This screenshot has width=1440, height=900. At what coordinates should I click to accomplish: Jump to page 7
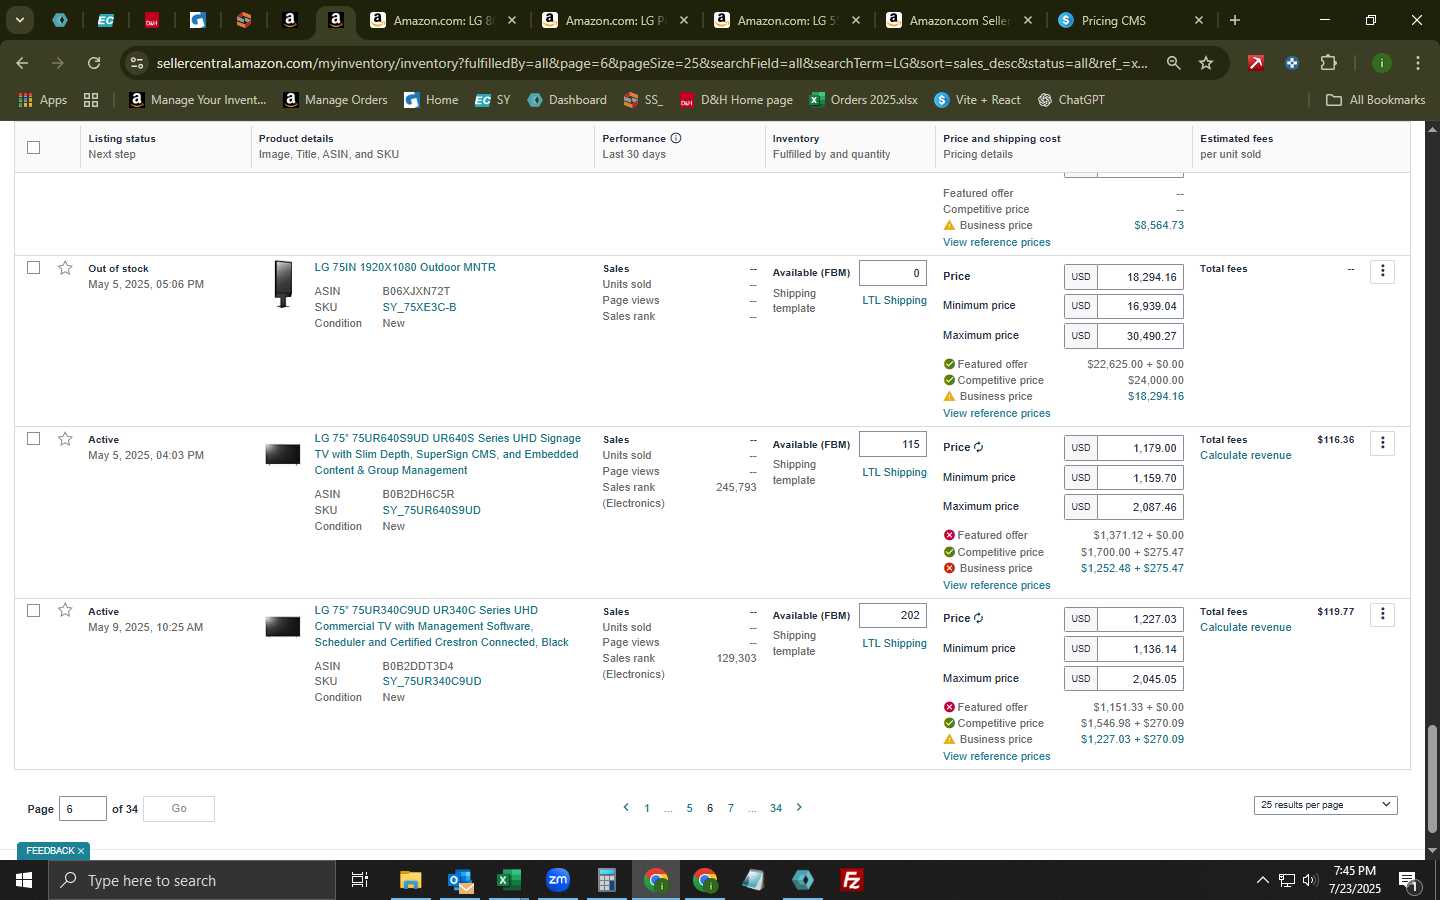tap(731, 808)
